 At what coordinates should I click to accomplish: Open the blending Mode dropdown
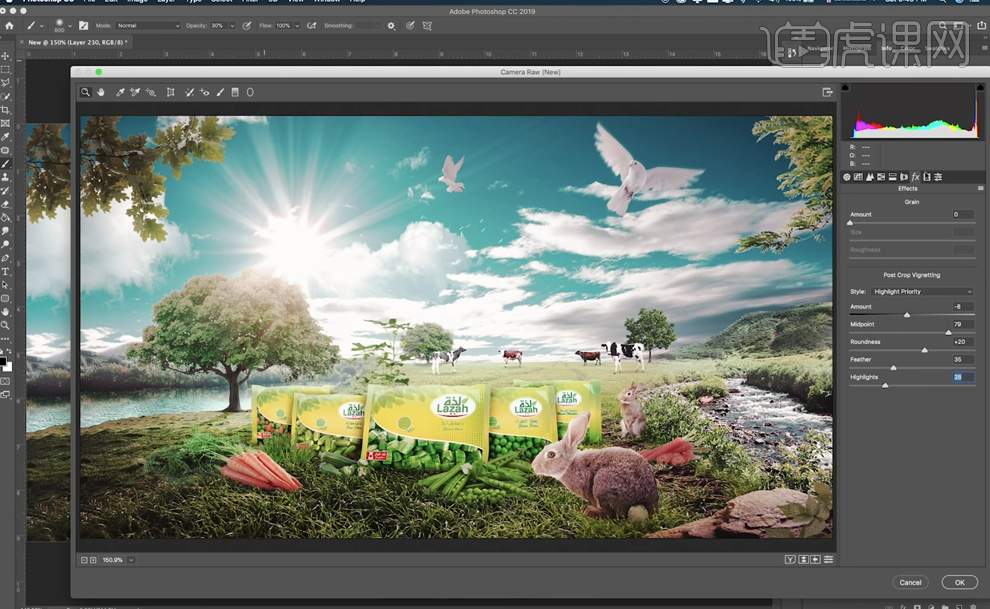(148, 26)
